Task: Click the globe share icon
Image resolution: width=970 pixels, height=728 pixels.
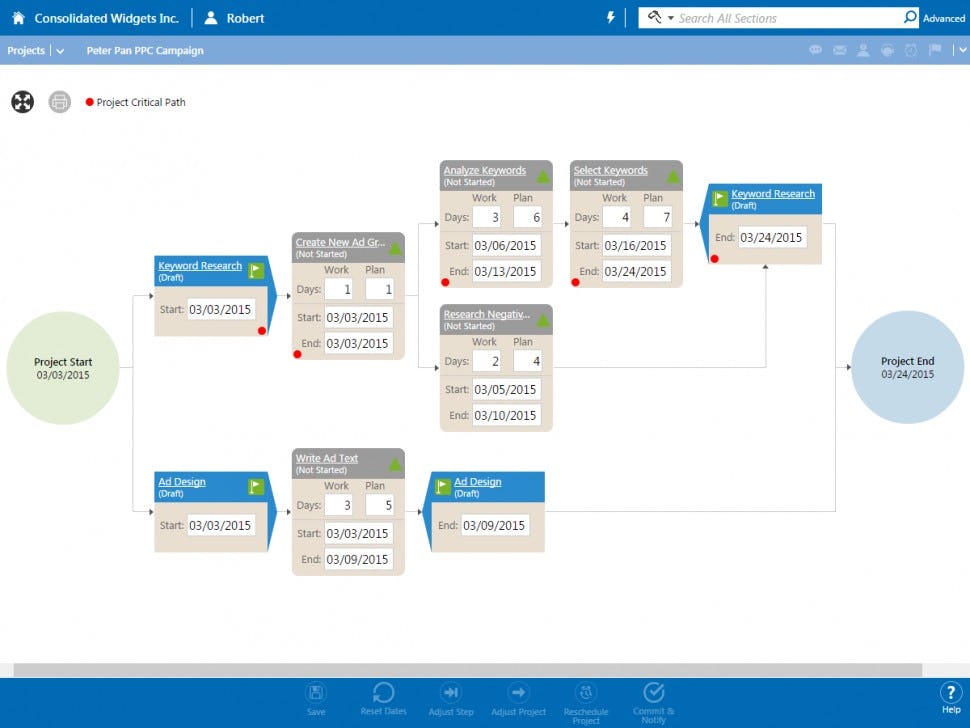Action: tap(887, 50)
